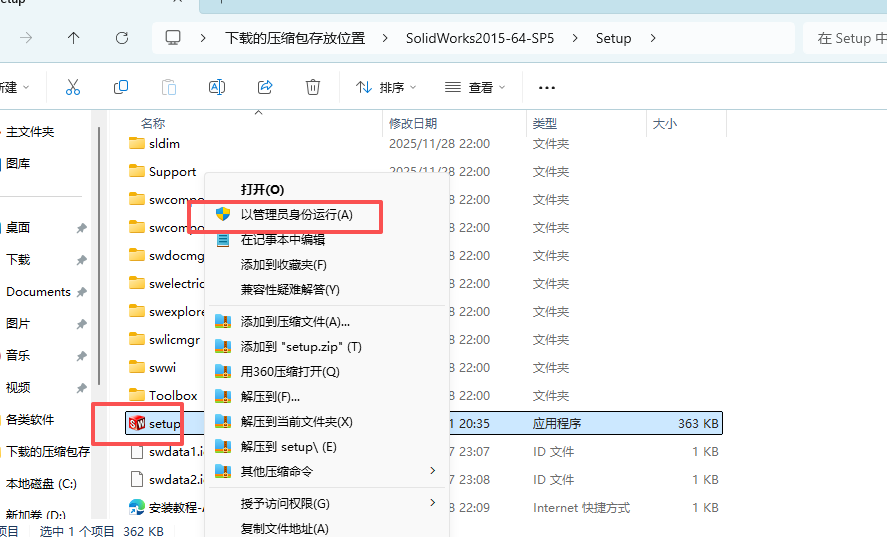The image size is (887, 537).
Task: Click the navigation pane vertical scrollbar
Action: tap(99, 256)
